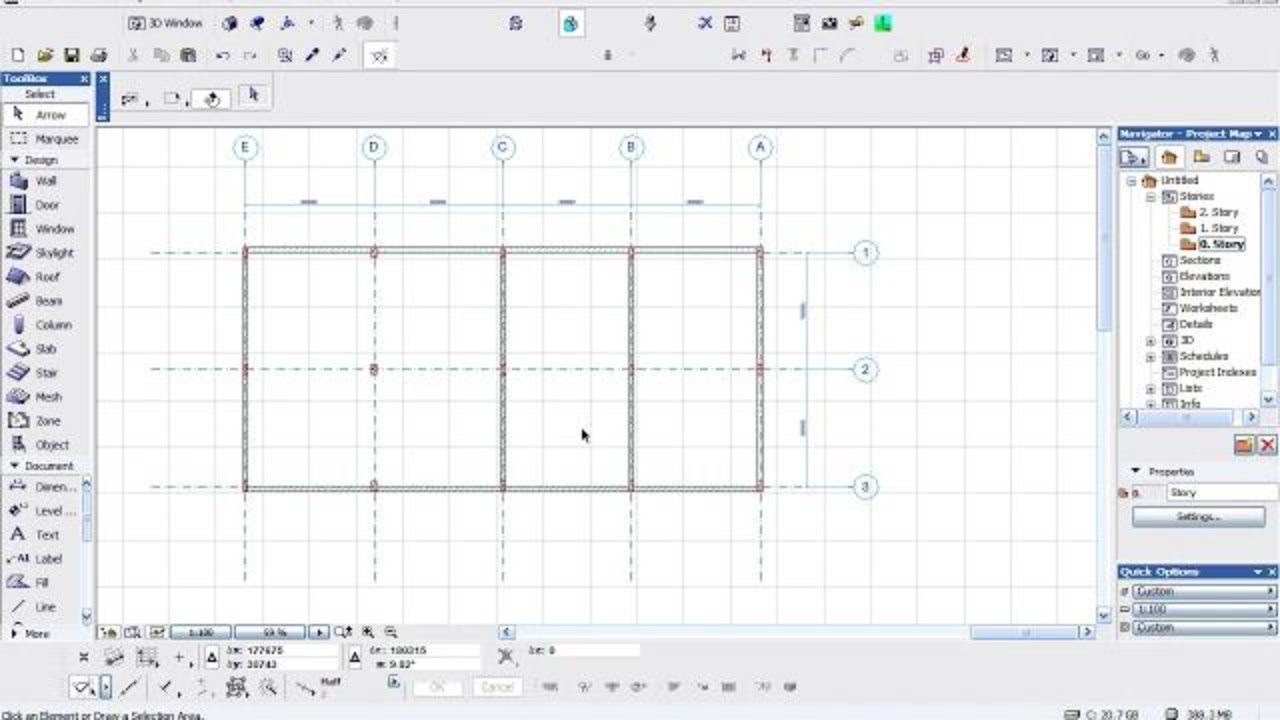This screenshot has height=720, width=1280.
Task: Click the Zoom In magnifier icon
Action: [368, 632]
